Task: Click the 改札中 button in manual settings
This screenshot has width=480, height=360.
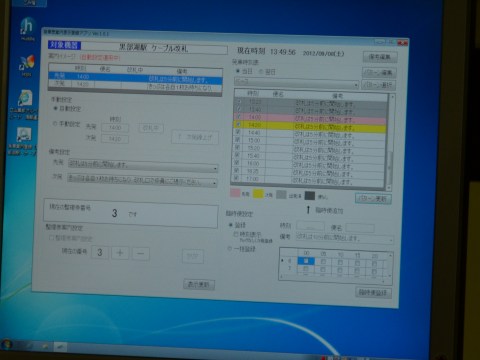Action: click(151, 128)
